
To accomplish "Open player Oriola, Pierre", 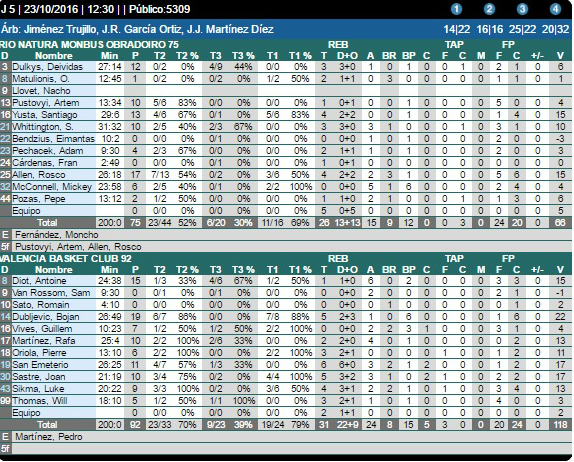I will click(39, 353).
